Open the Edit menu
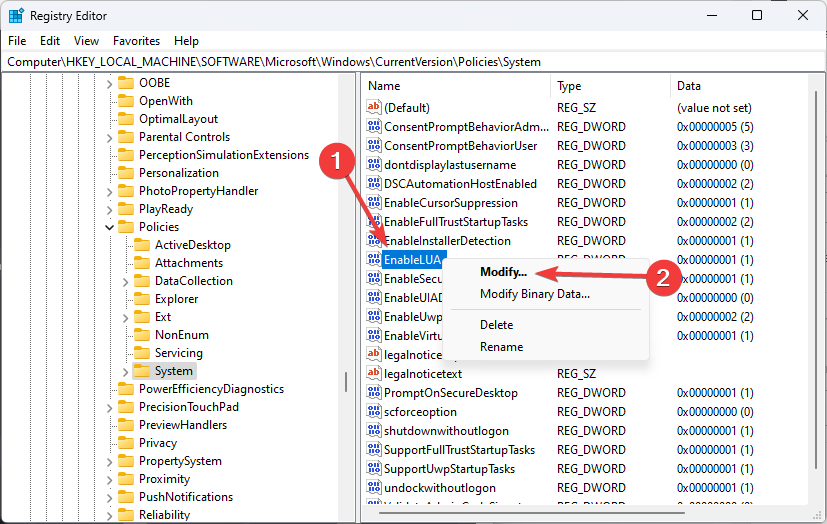This screenshot has width=827, height=524. point(50,41)
